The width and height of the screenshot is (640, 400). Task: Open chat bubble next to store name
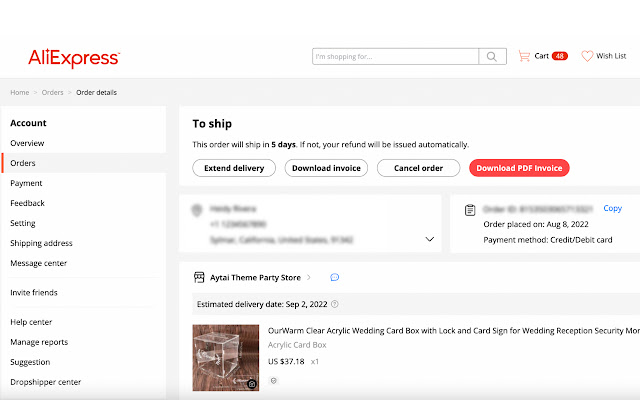pos(334,278)
